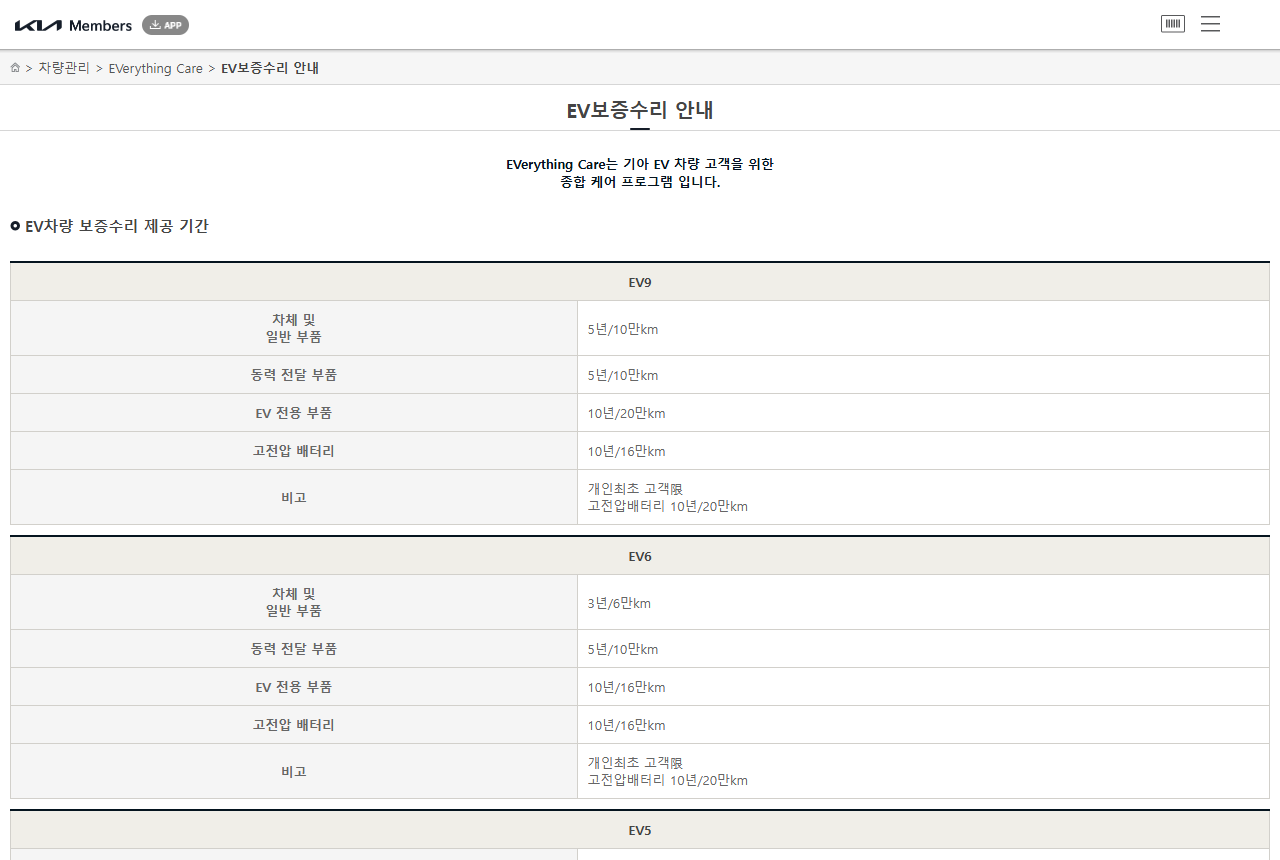Screen dimensions: 1280x860
Task: Click 차체 및 일반 부품 in EV9 table
Action: [x=294, y=328]
